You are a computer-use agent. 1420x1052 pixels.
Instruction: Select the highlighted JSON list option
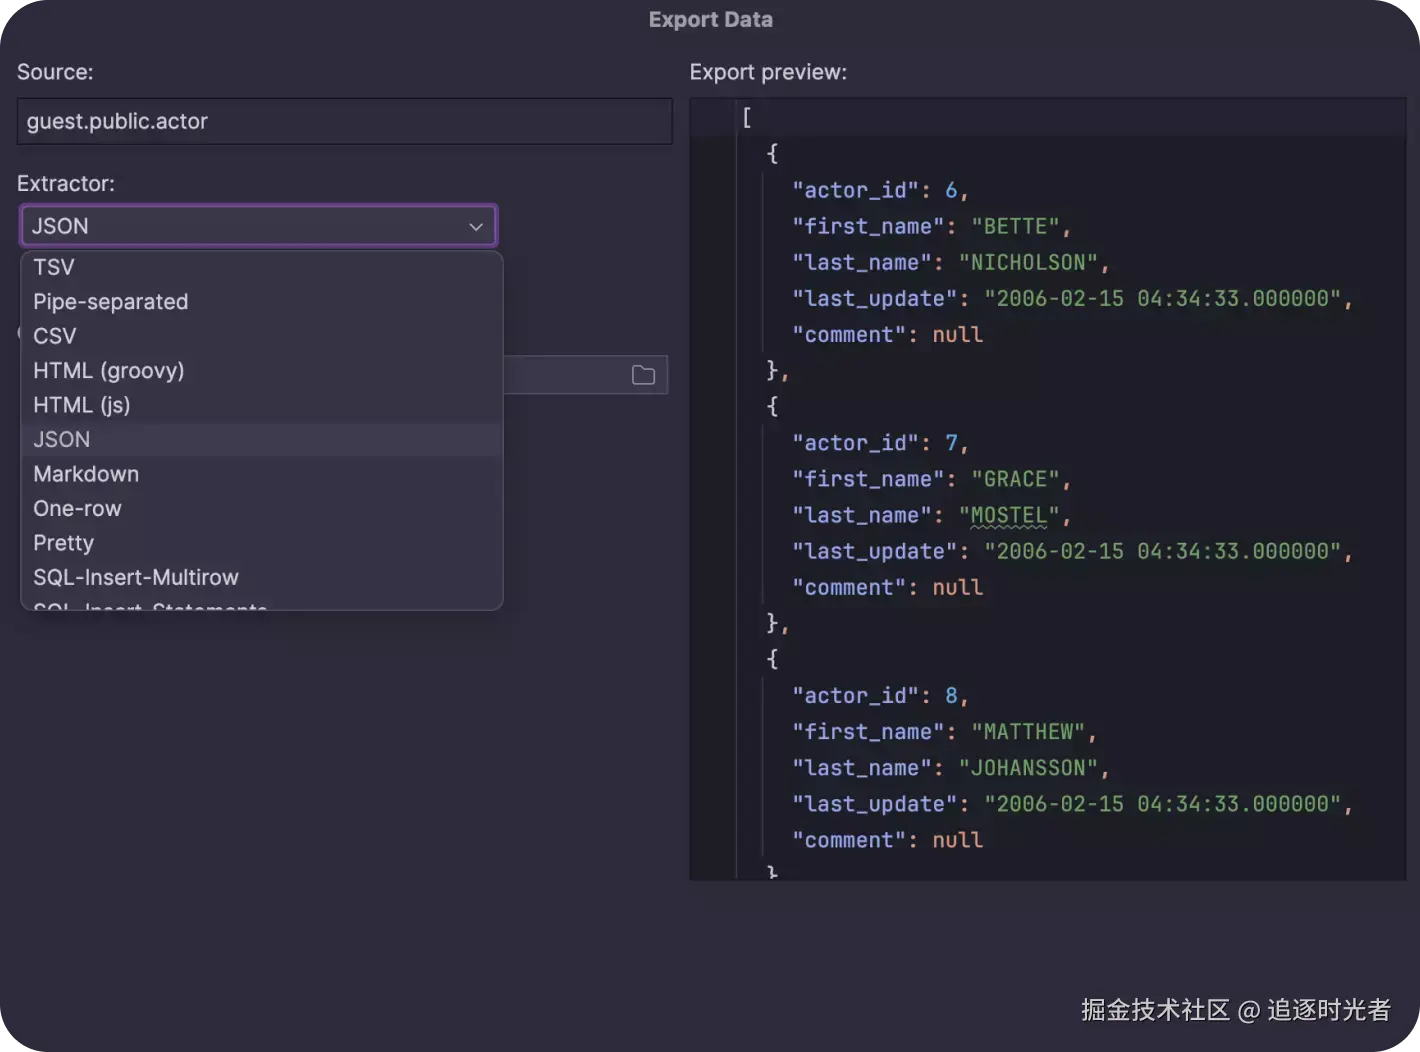pyautogui.click(x=62, y=440)
